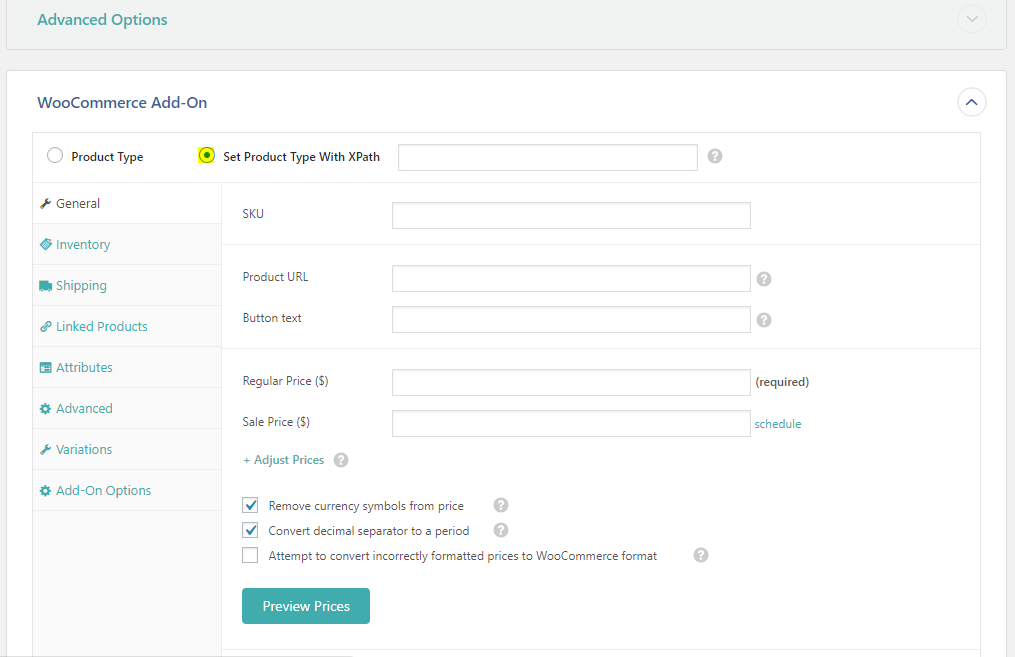Open help for Set Product Type With XPath

pos(715,156)
